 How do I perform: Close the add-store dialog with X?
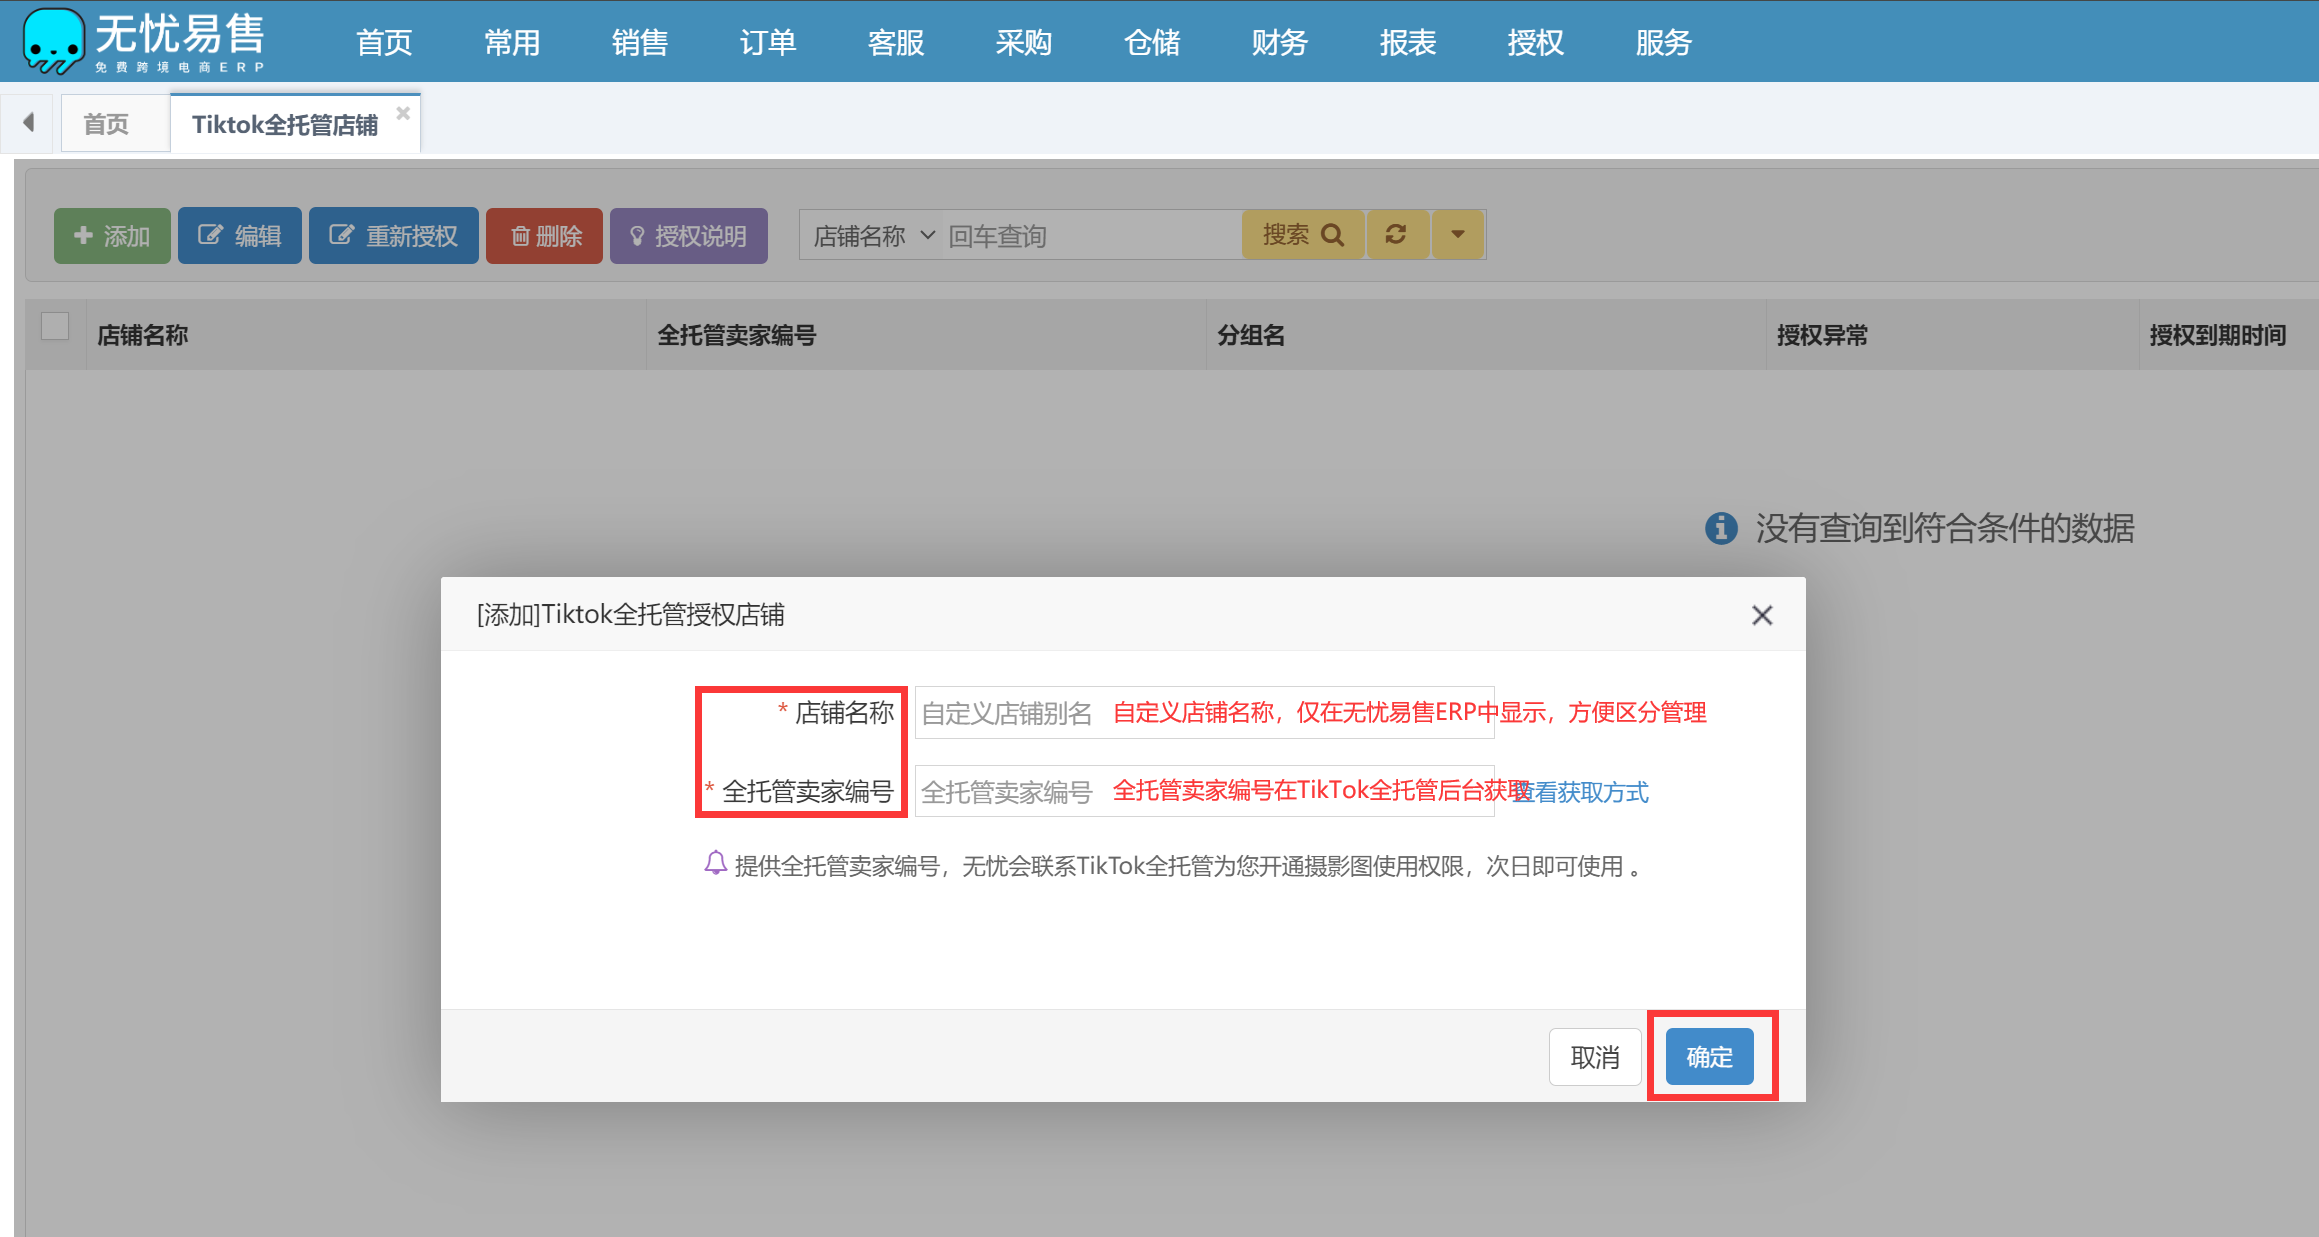(1762, 615)
